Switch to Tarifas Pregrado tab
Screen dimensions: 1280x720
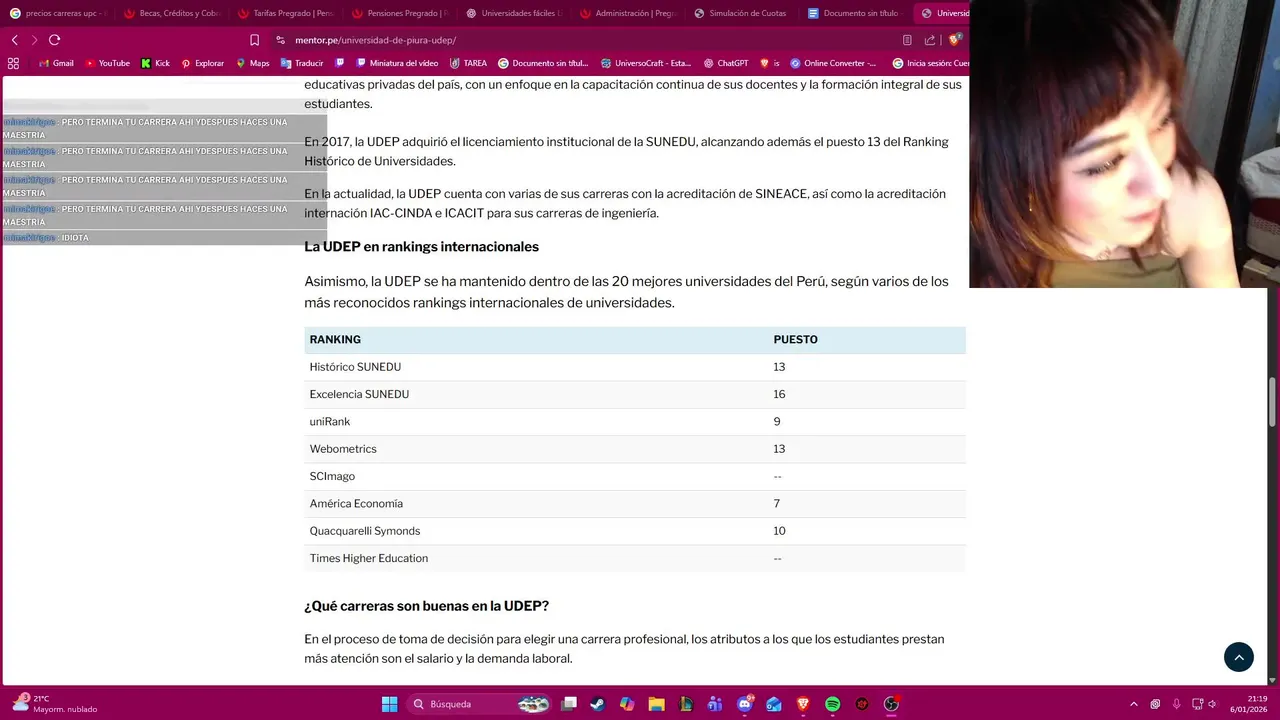(285, 13)
